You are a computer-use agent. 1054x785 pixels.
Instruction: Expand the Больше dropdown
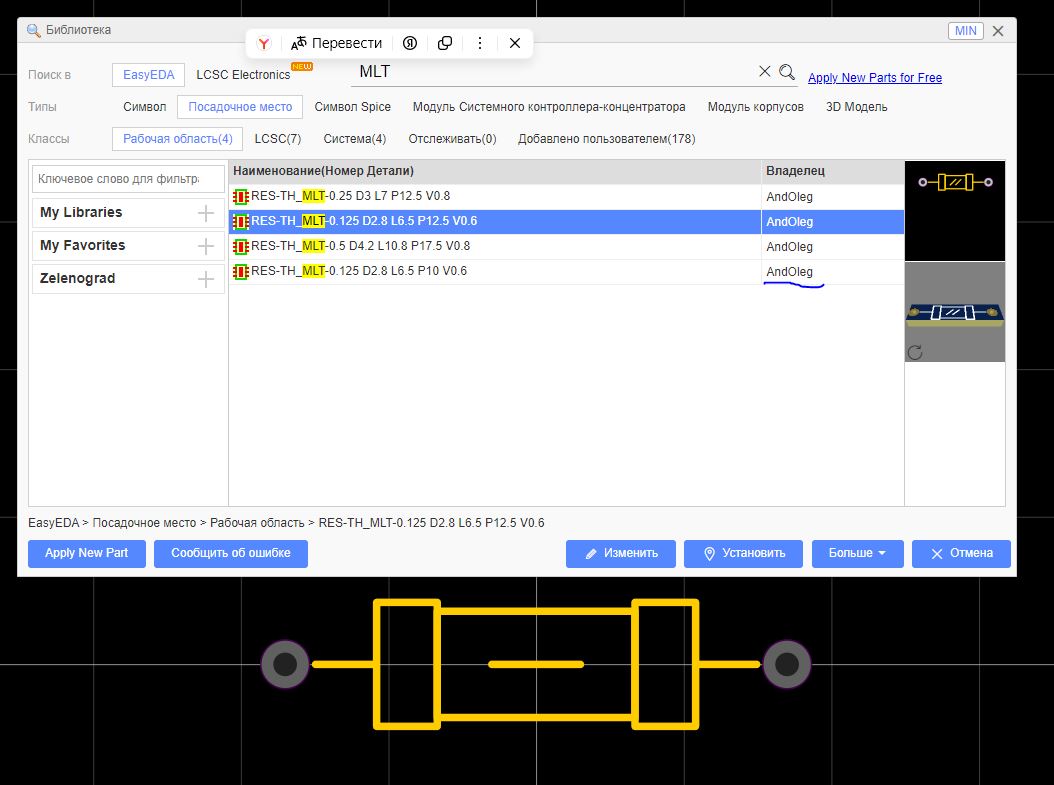pos(857,554)
